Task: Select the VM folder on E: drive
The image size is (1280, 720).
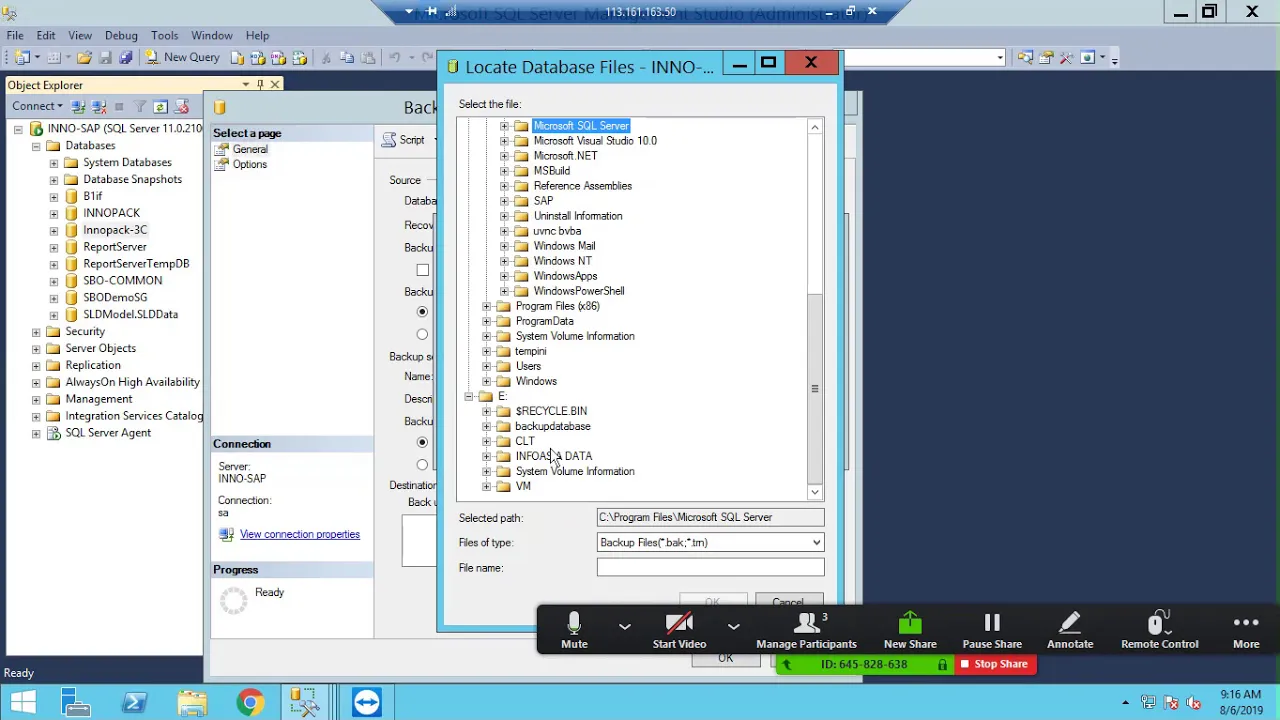Action: tap(523, 486)
